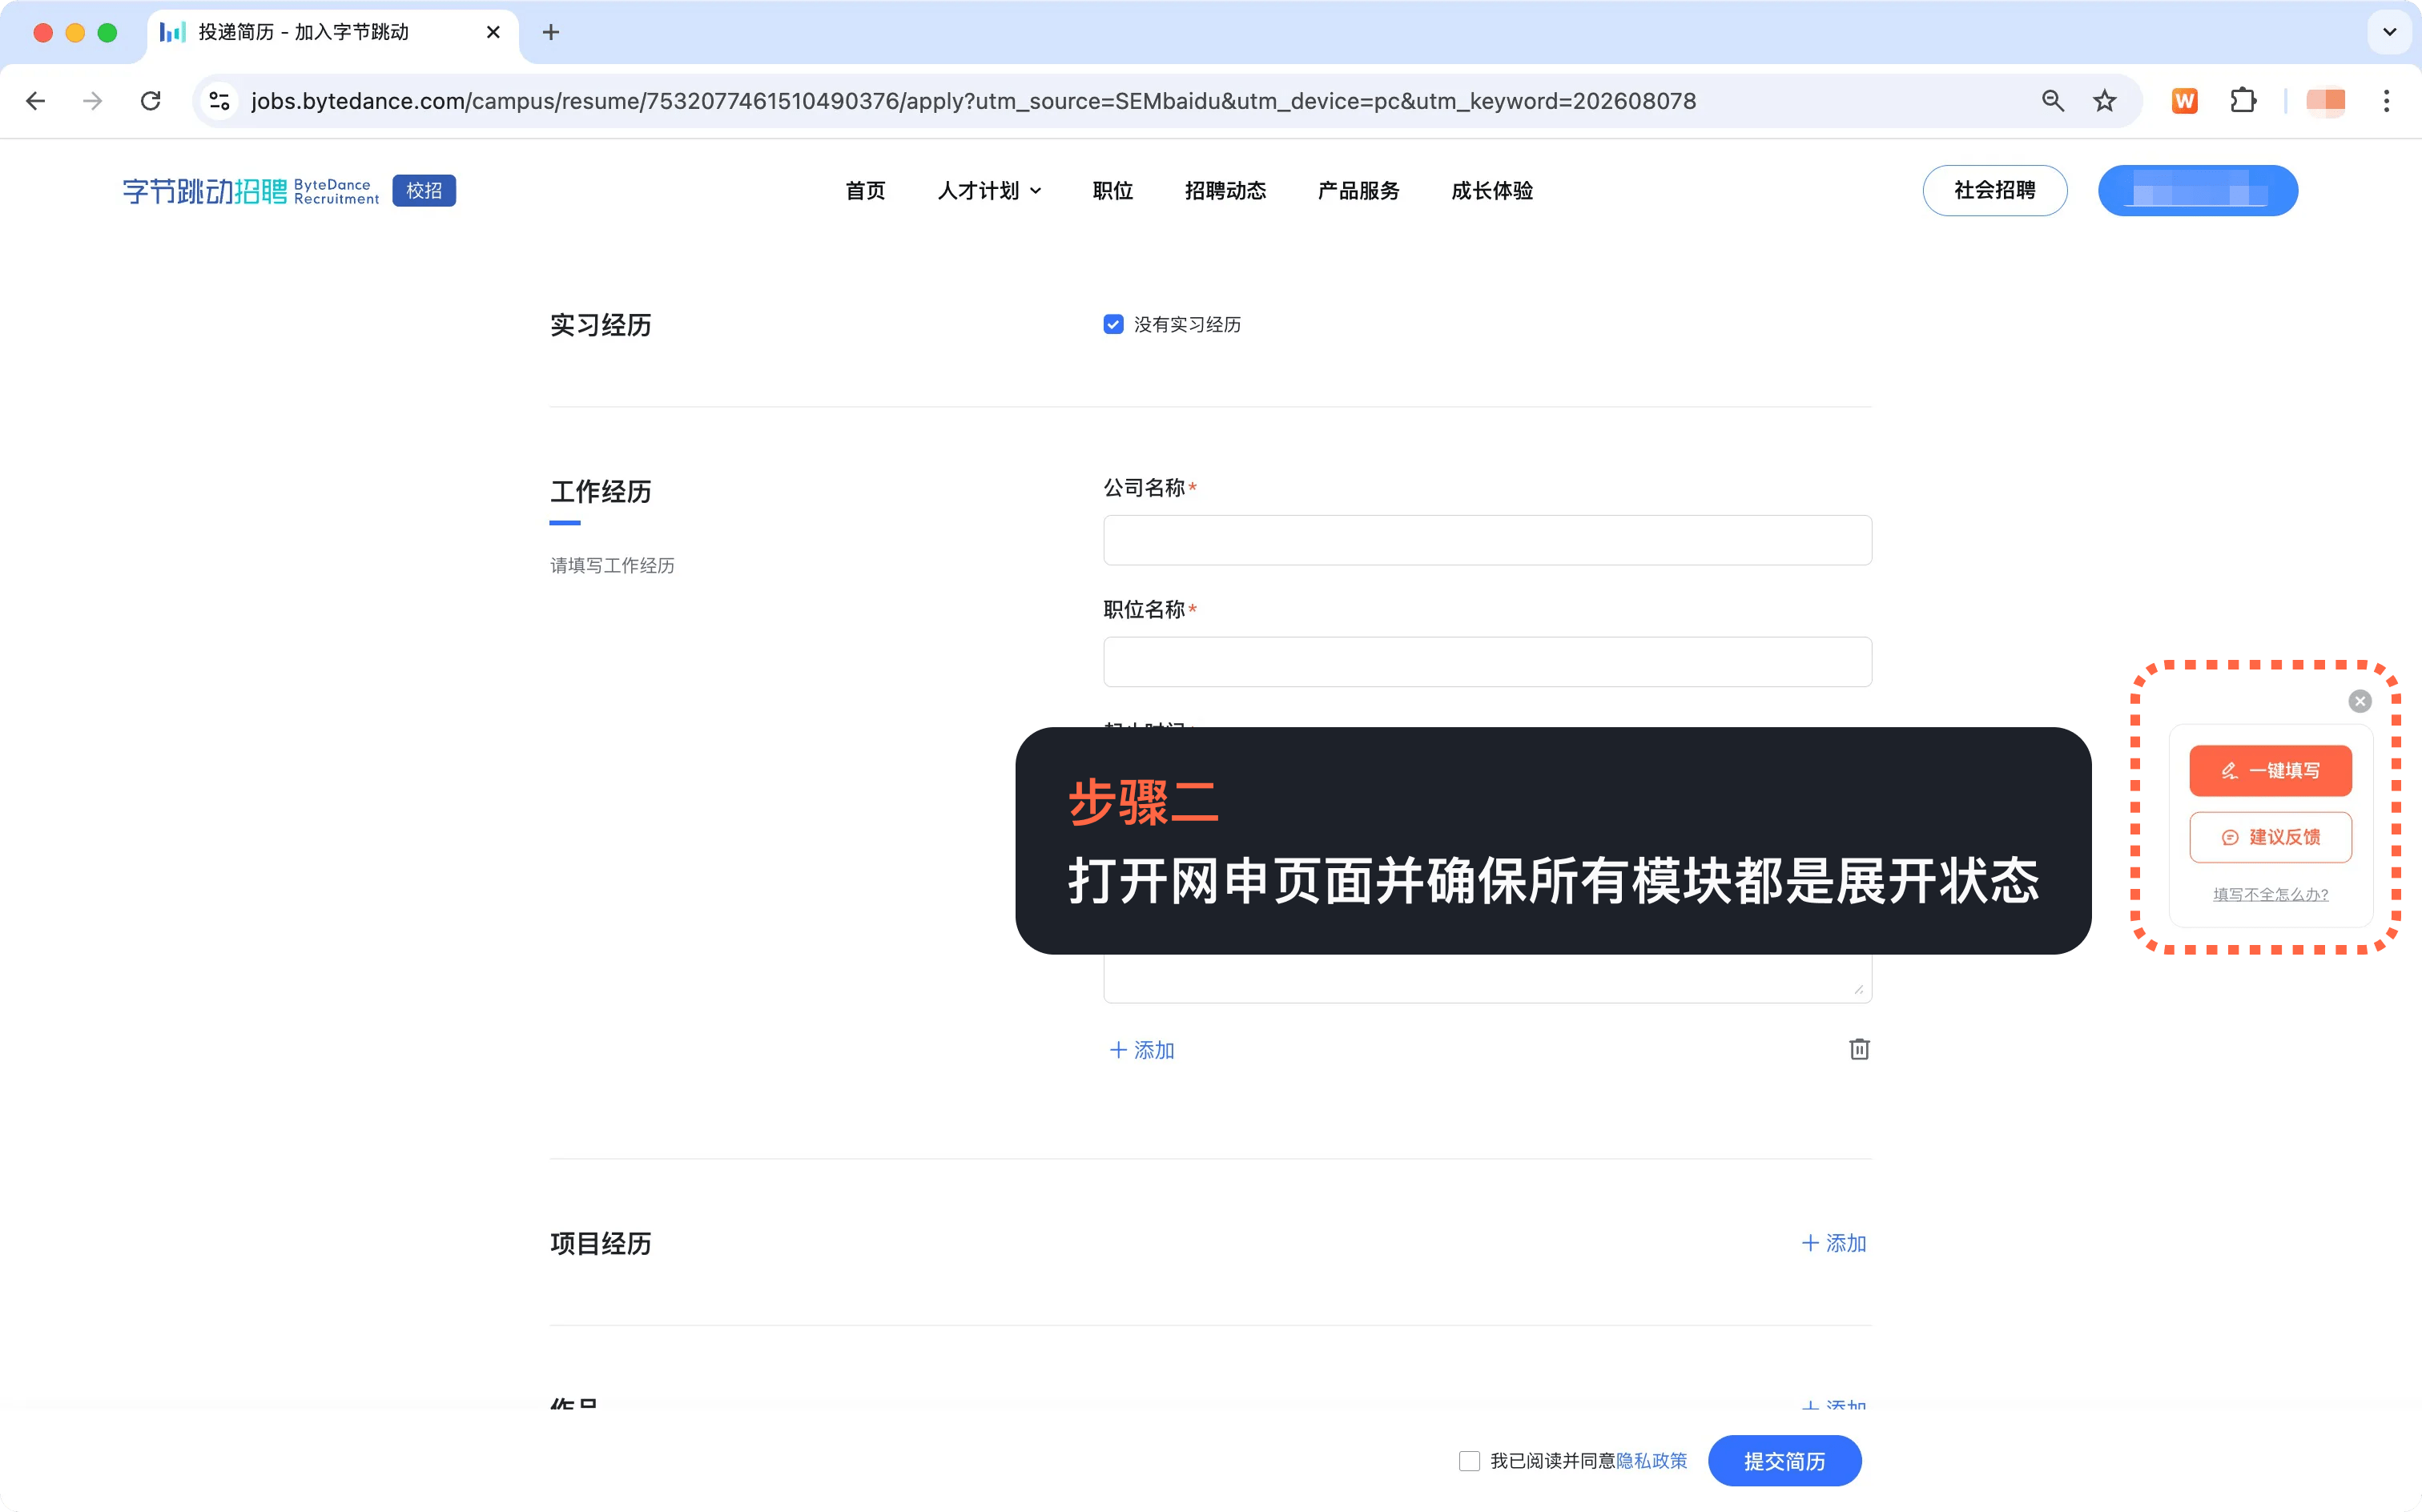Open the Chrome three-dot menu

(2386, 101)
